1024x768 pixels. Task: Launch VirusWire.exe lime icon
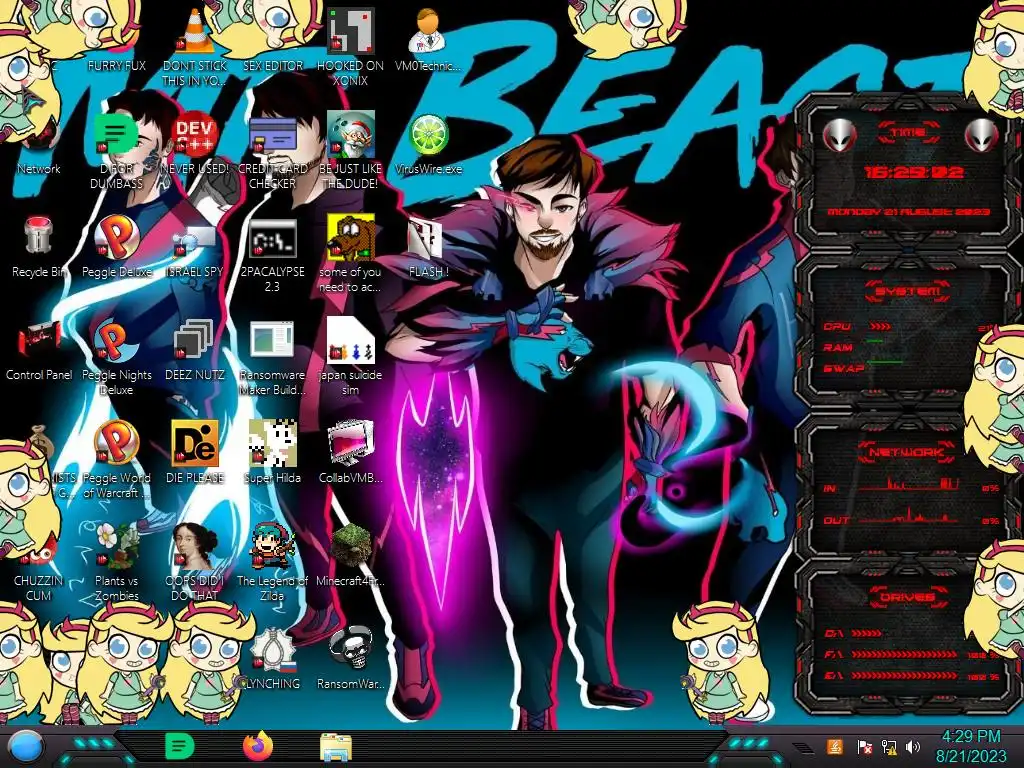[428, 135]
